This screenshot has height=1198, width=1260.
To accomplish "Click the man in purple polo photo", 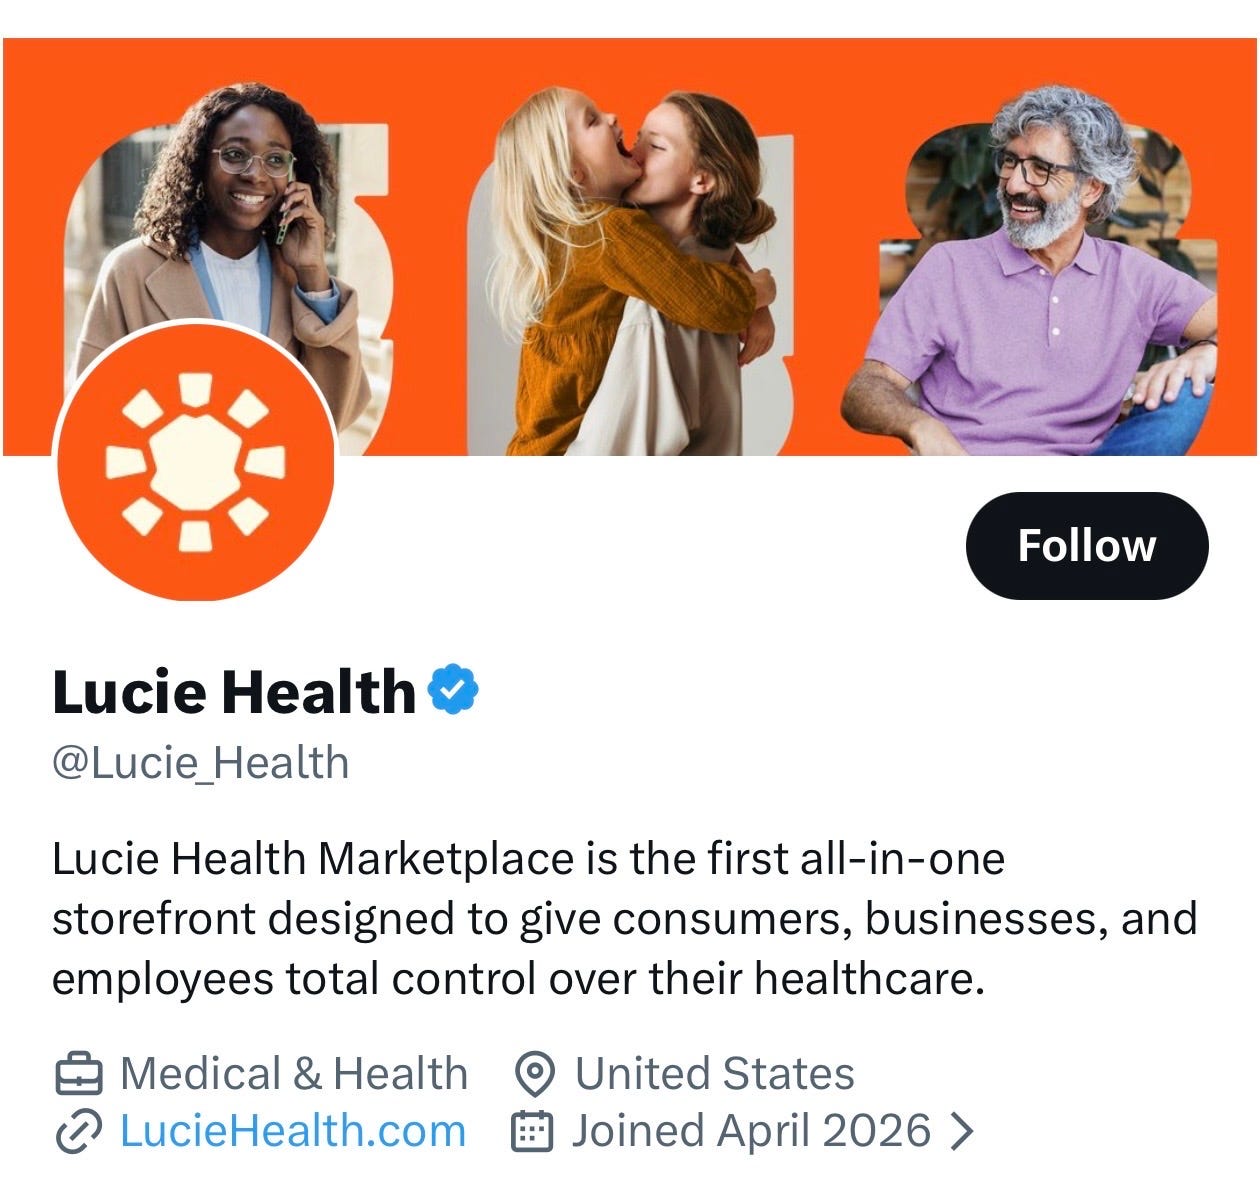I will tap(1035, 270).
